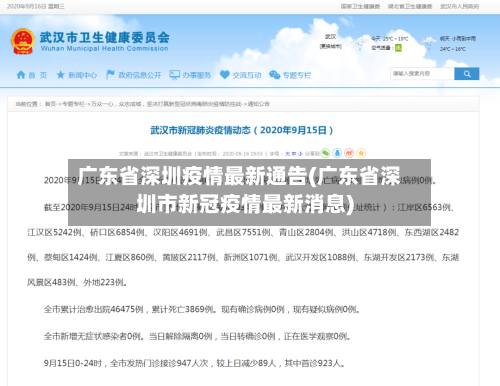Click the line starting 全市累计治愈出院46475例

[x=202, y=309]
